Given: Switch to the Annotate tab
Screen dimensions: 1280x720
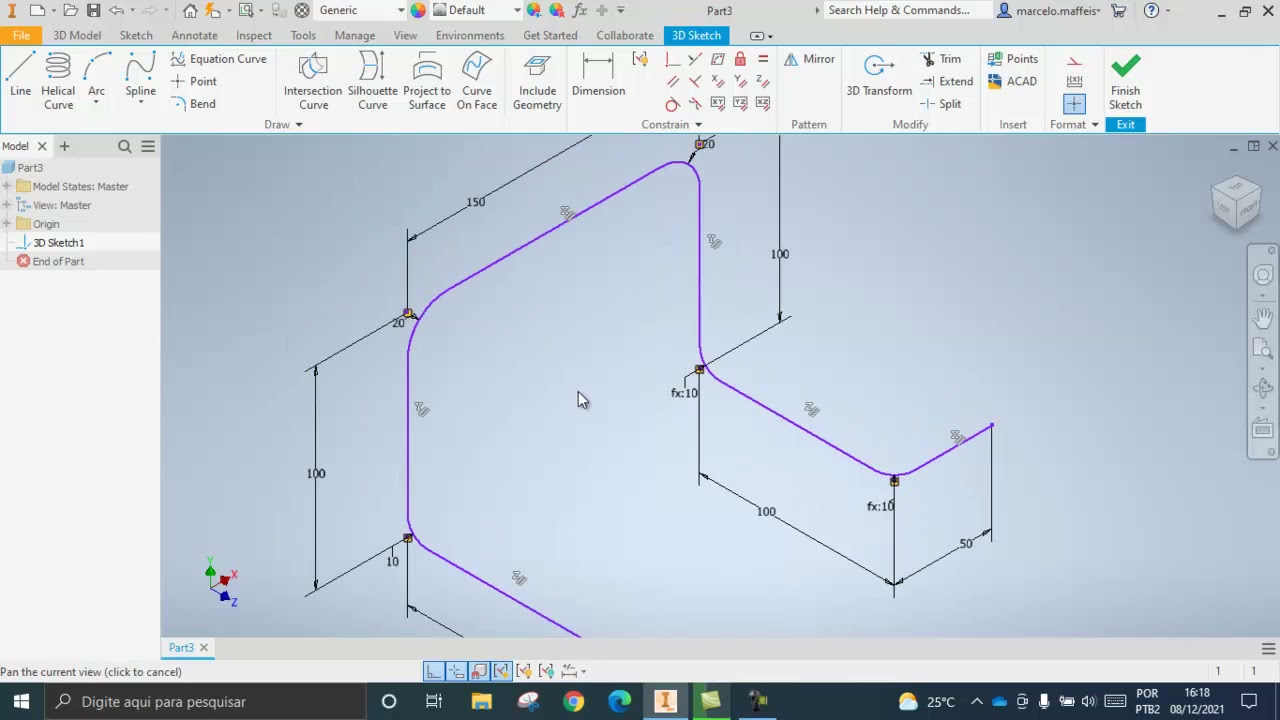Looking at the screenshot, I should pyautogui.click(x=194, y=35).
